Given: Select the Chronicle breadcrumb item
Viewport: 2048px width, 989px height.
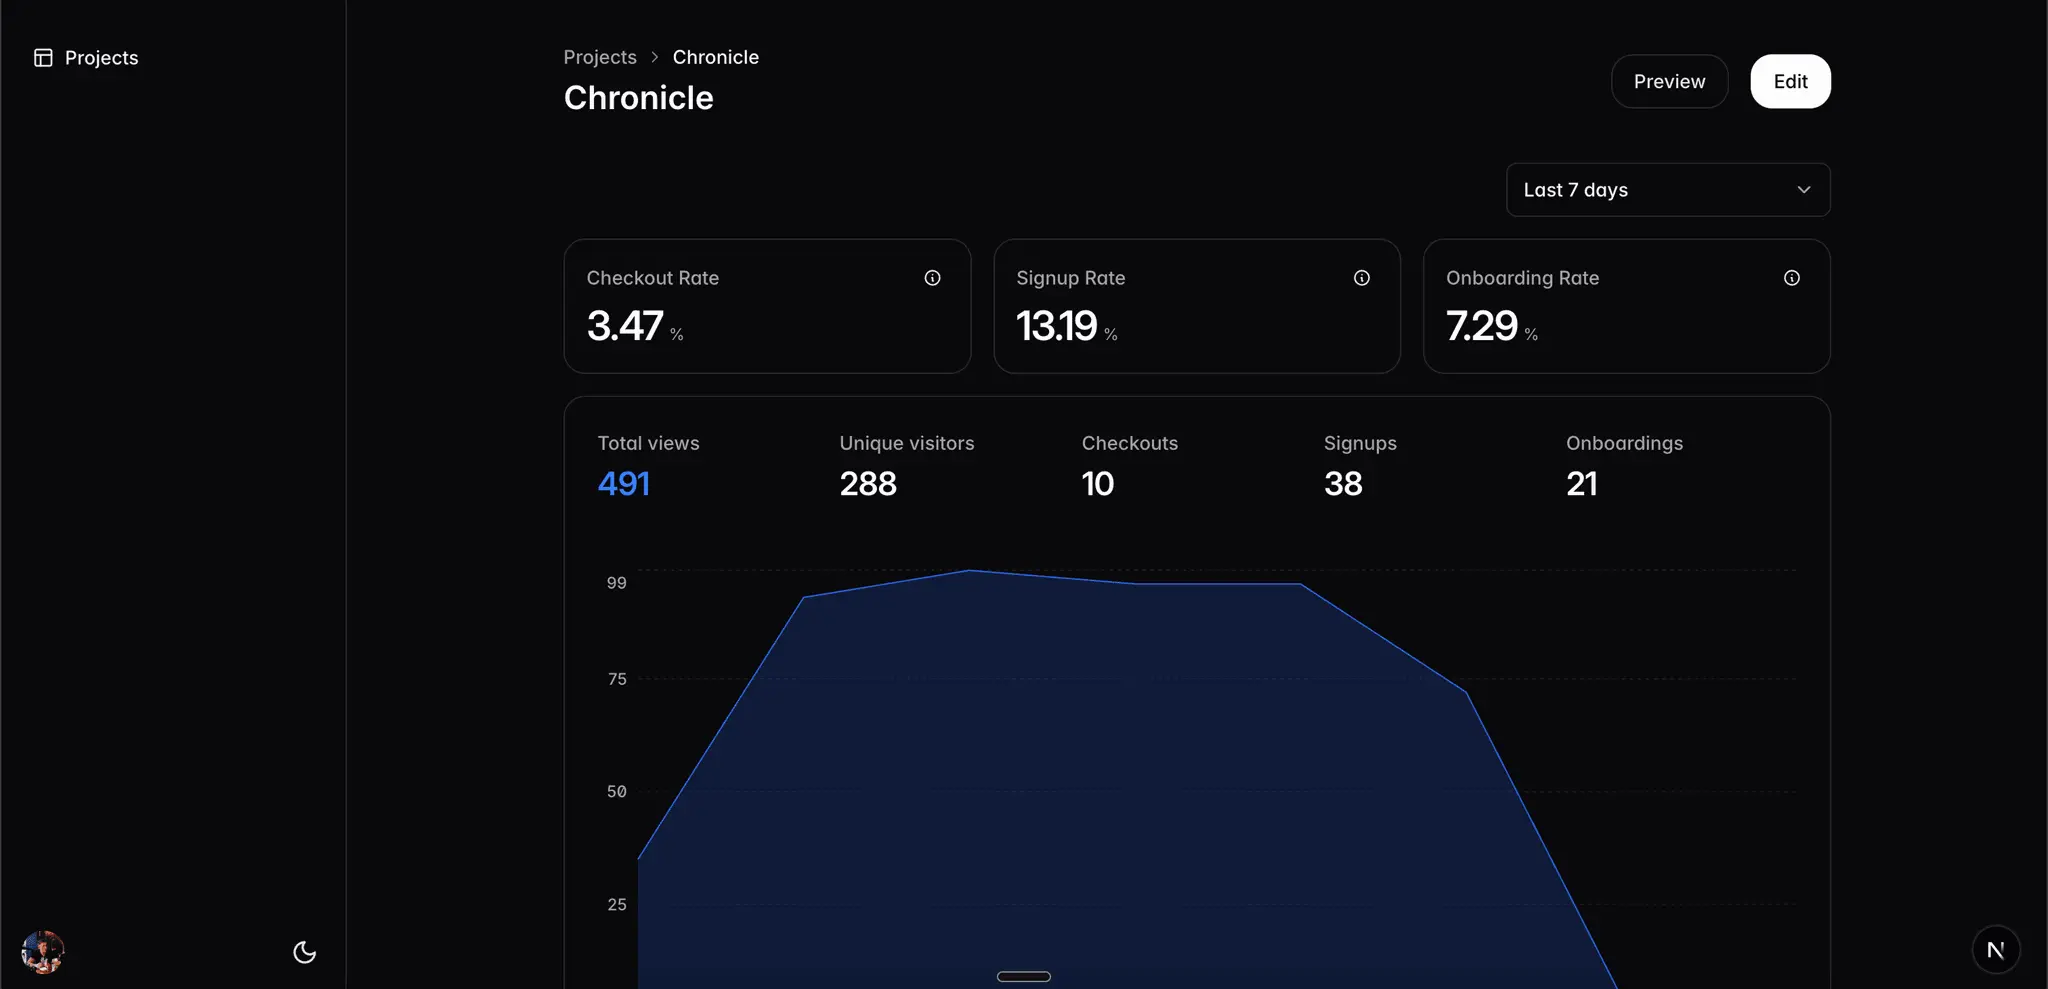Looking at the screenshot, I should pos(716,57).
